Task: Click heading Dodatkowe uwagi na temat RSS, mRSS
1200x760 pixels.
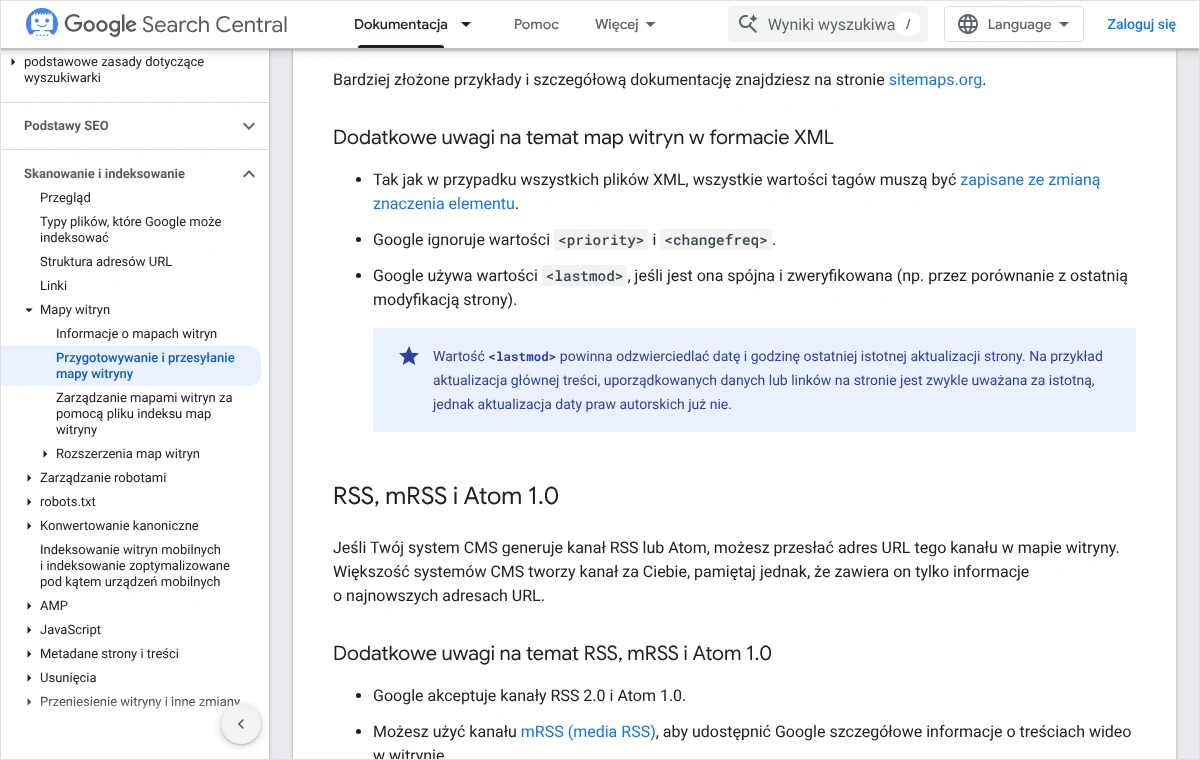Action: (x=552, y=653)
